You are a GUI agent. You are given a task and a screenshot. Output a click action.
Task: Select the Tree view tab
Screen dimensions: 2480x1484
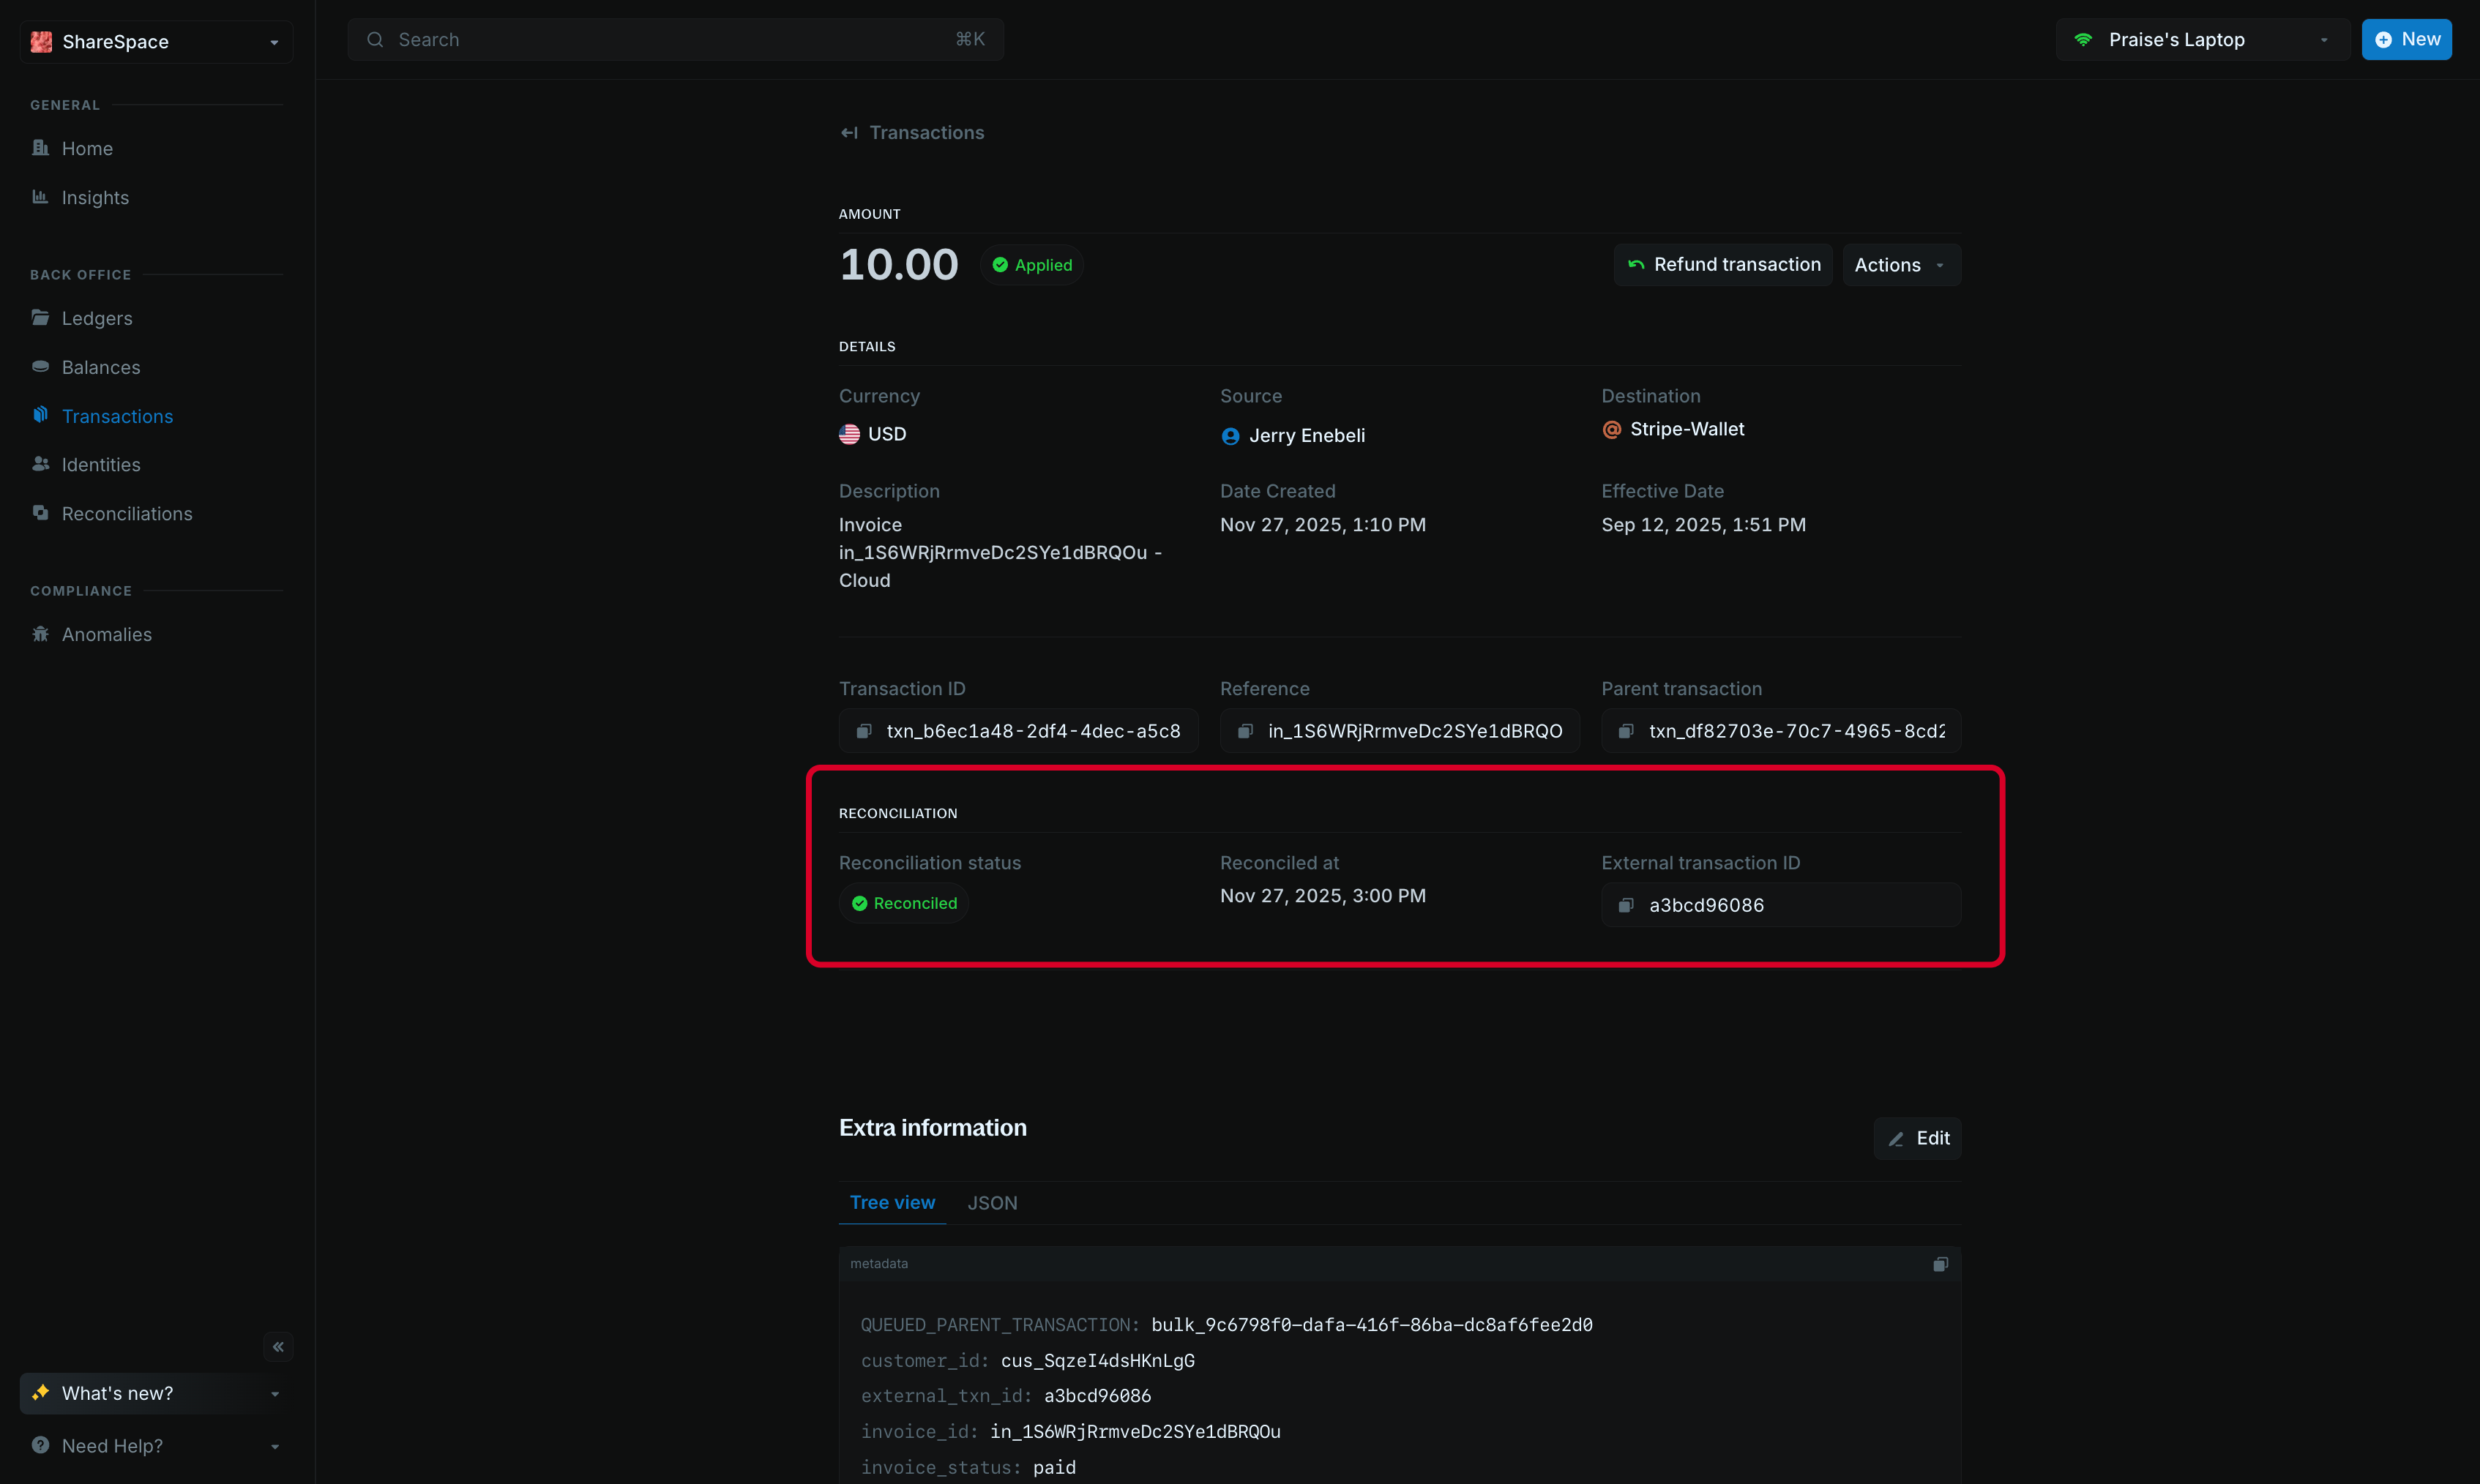(x=892, y=1203)
